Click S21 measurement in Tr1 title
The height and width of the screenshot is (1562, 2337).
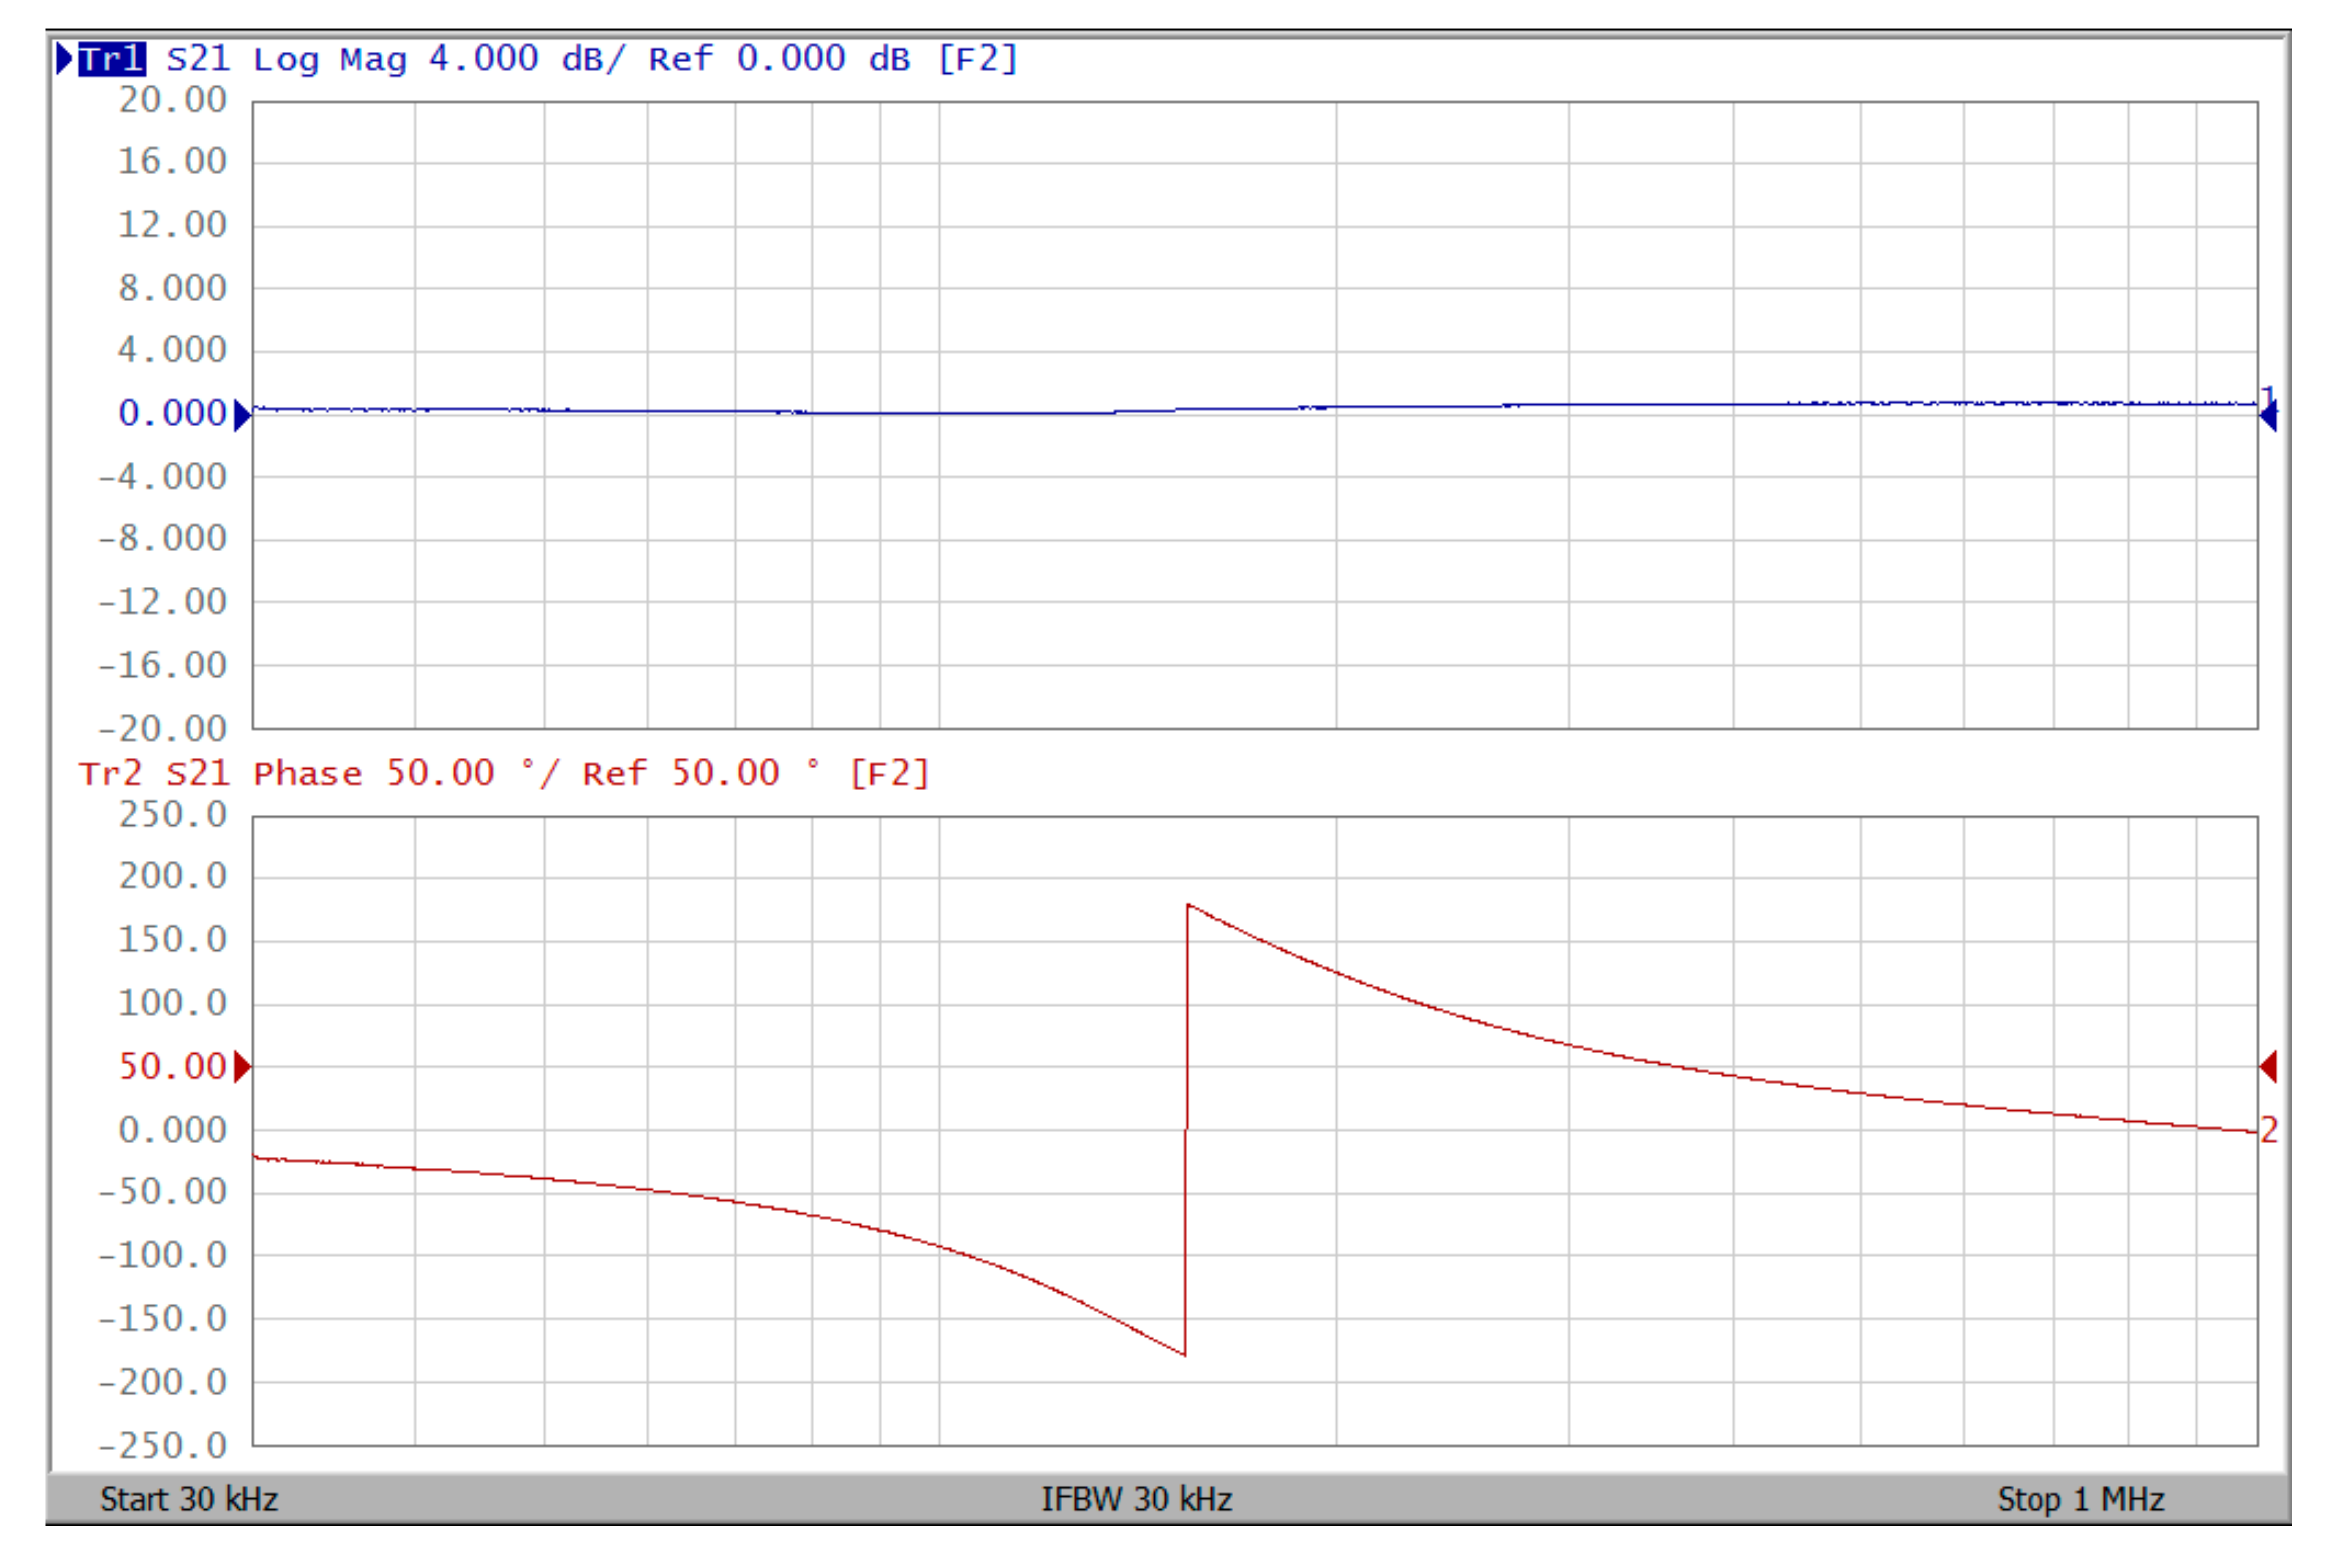click(x=198, y=59)
